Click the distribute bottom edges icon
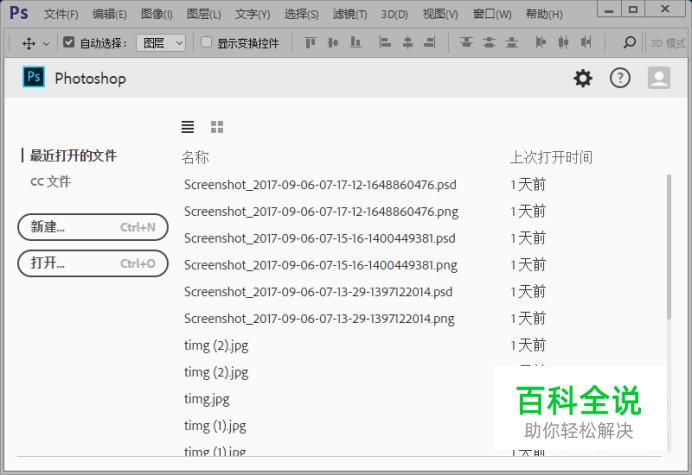 511,42
